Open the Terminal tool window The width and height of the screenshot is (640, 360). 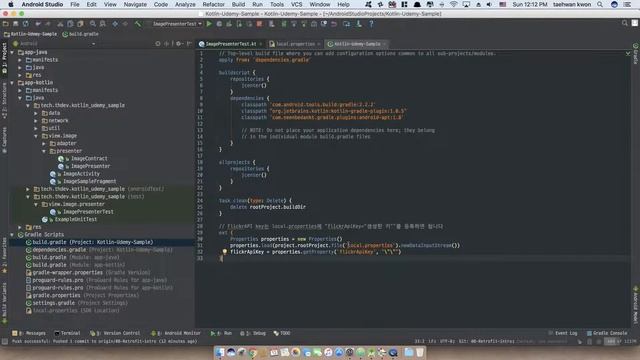pos(67,333)
